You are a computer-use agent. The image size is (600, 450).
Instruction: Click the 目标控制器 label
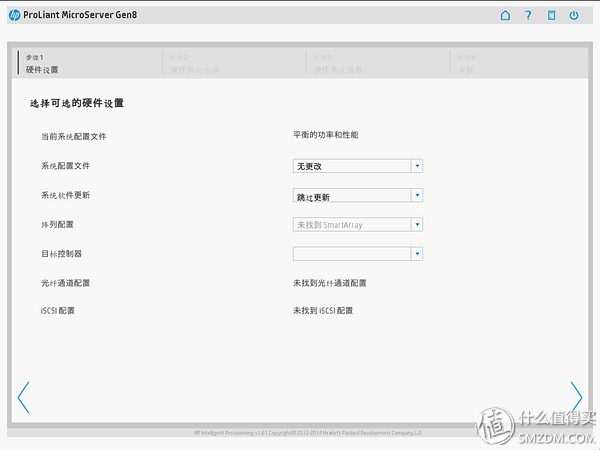[x=62, y=254]
